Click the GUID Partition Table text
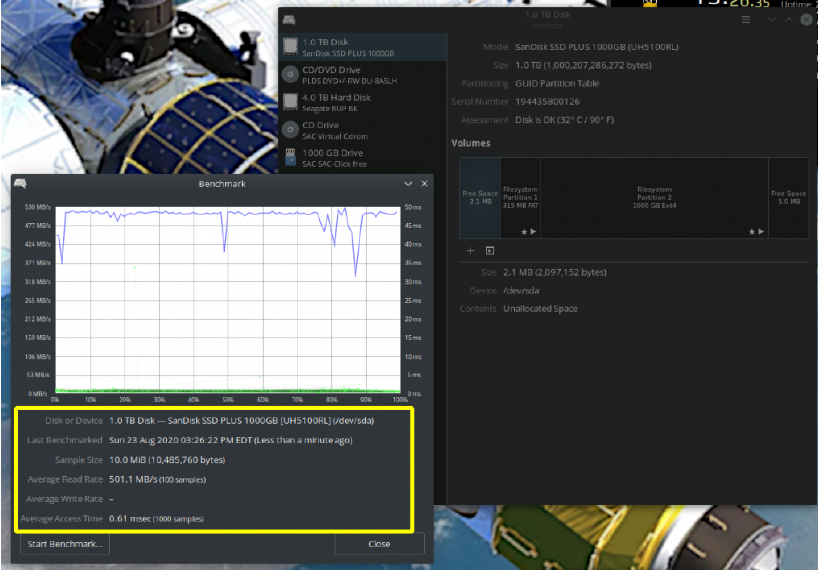The image size is (818, 570). (557, 83)
